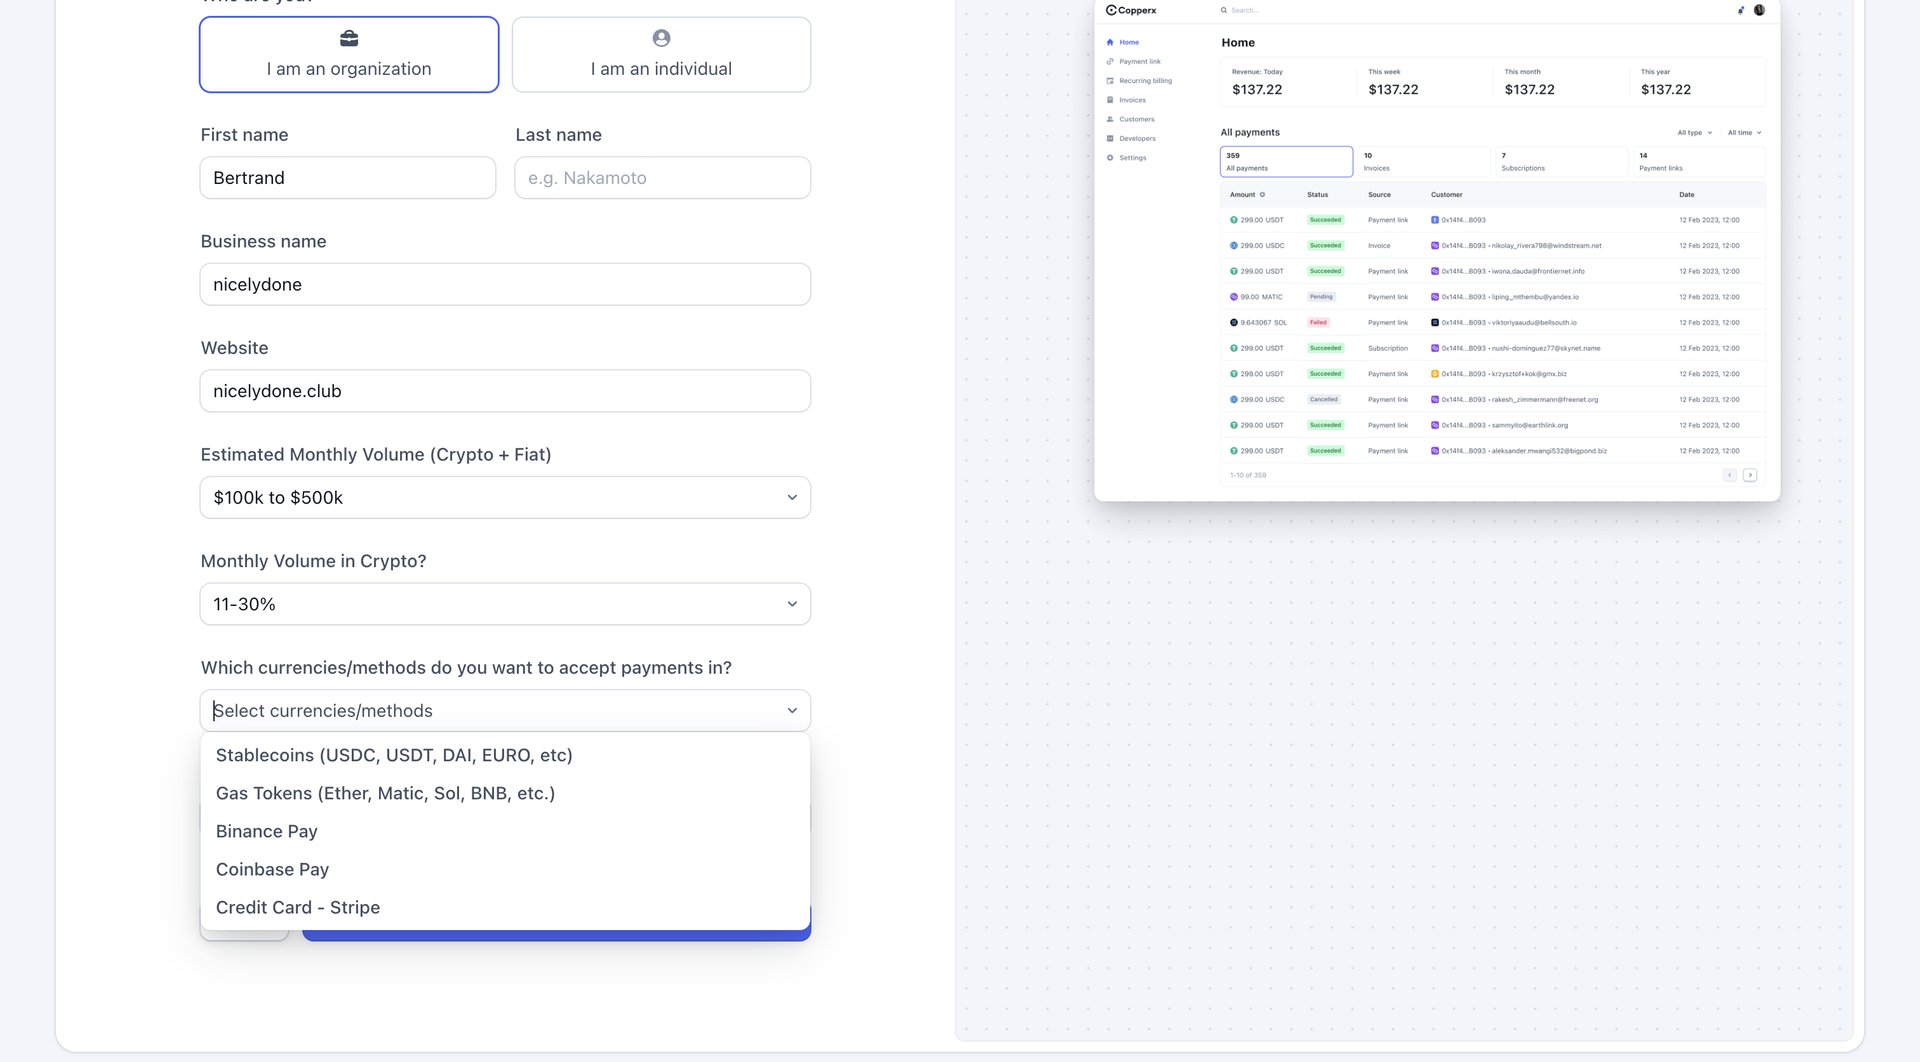Open the "All time" filter dropdown
Screen dimensions: 1920x1062
pos(1743,132)
